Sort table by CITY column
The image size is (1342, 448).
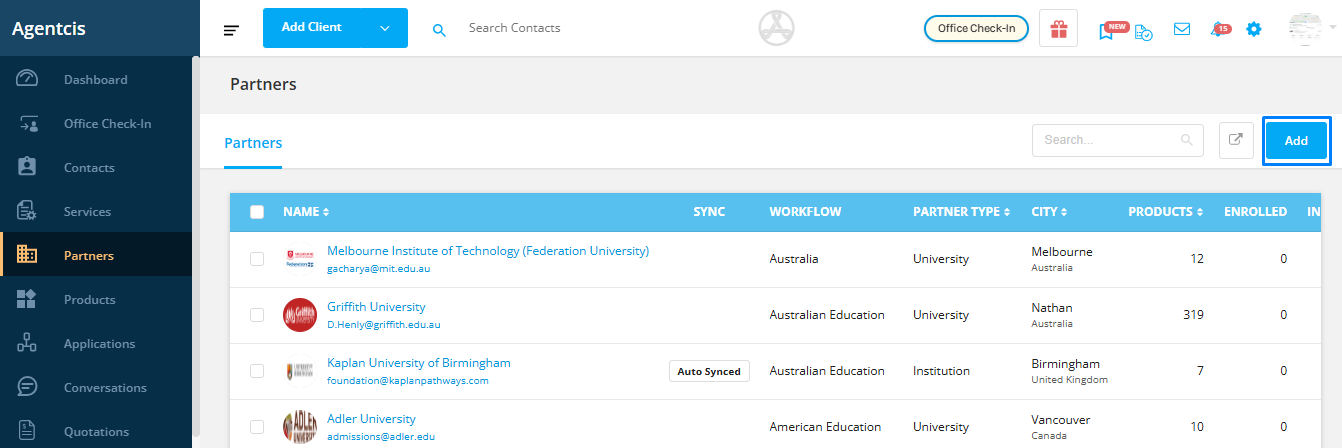tap(1049, 212)
